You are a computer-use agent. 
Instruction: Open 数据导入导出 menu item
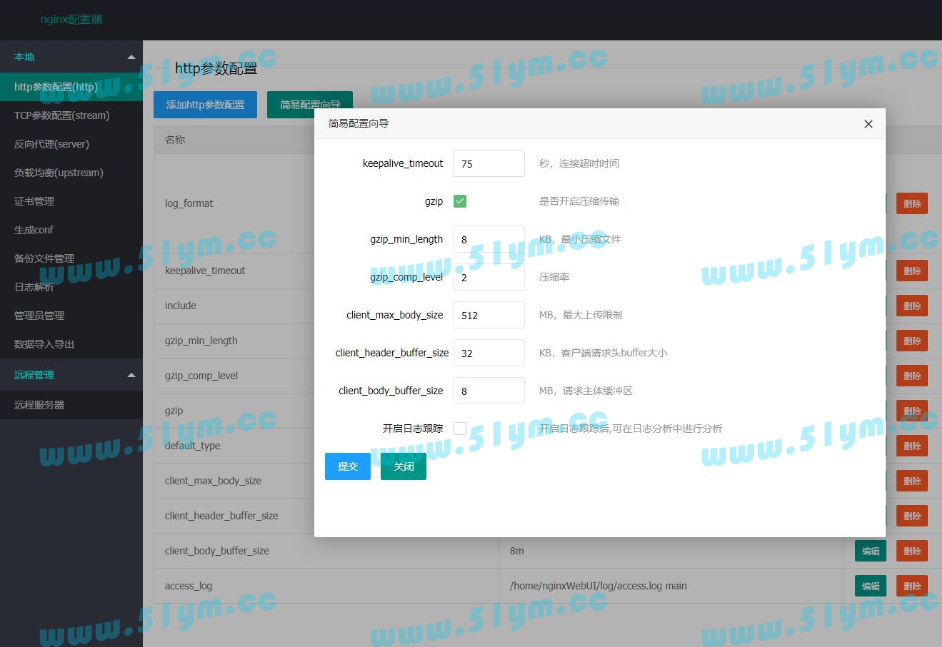tap(71, 344)
